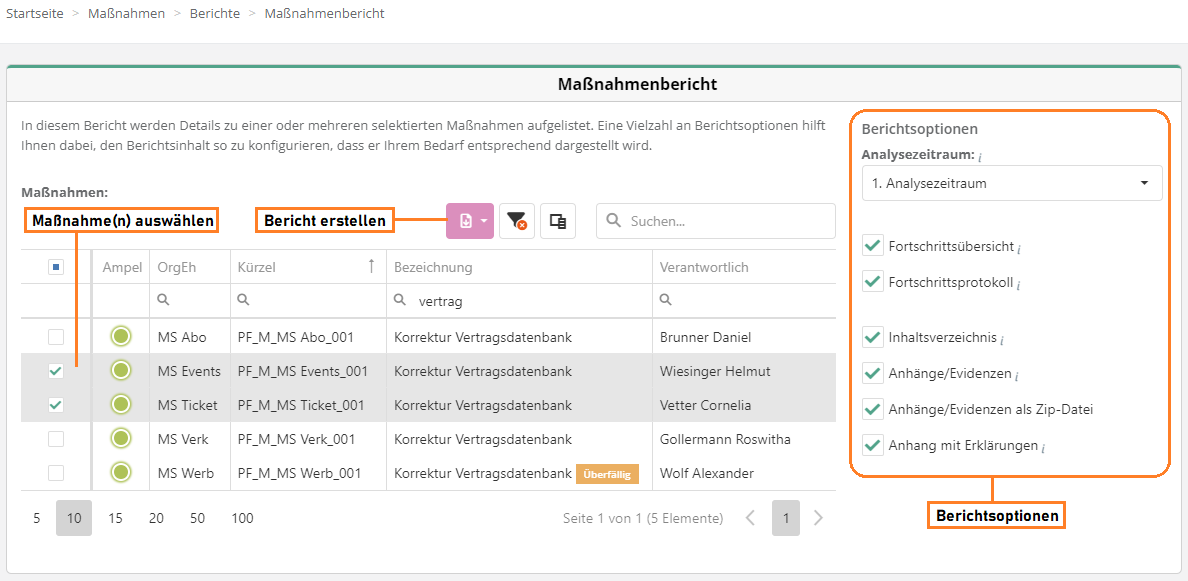The image size is (1188, 581).
Task: Open the column chooser icon
Action: 558,221
